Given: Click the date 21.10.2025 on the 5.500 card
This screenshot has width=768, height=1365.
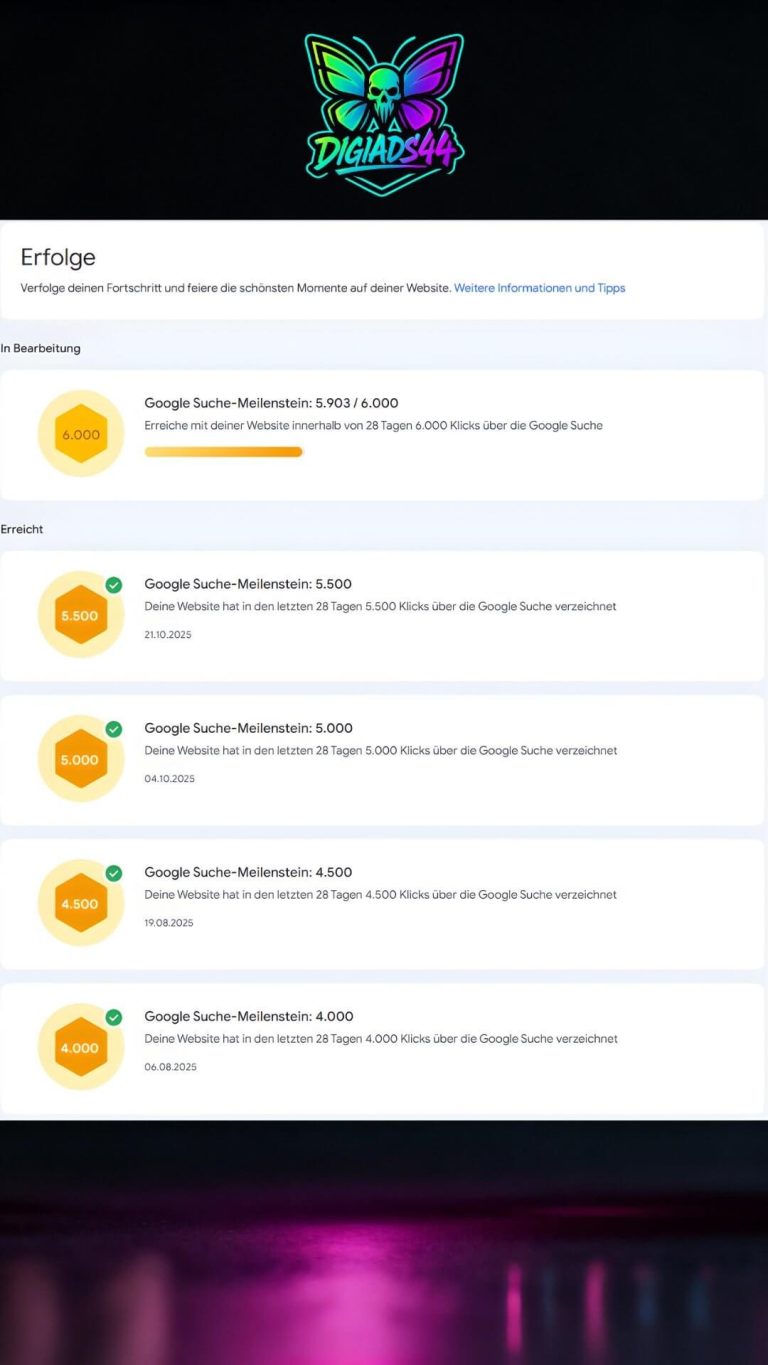Looking at the screenshot, I should 168,634.
